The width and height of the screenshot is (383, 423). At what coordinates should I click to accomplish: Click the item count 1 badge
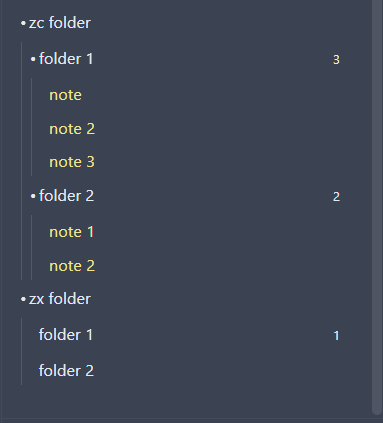(x=336, y=336)
